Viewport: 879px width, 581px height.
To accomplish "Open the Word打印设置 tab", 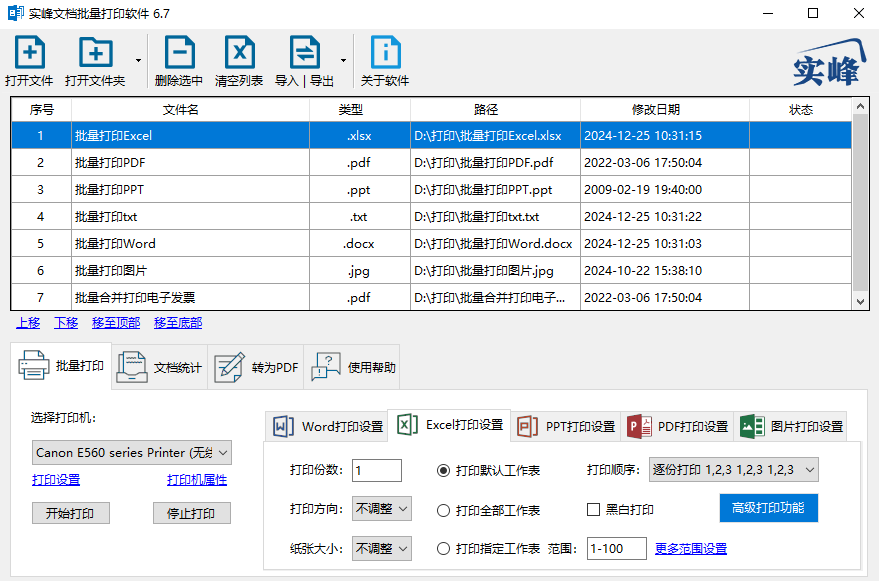I will [x=327, y=426].
